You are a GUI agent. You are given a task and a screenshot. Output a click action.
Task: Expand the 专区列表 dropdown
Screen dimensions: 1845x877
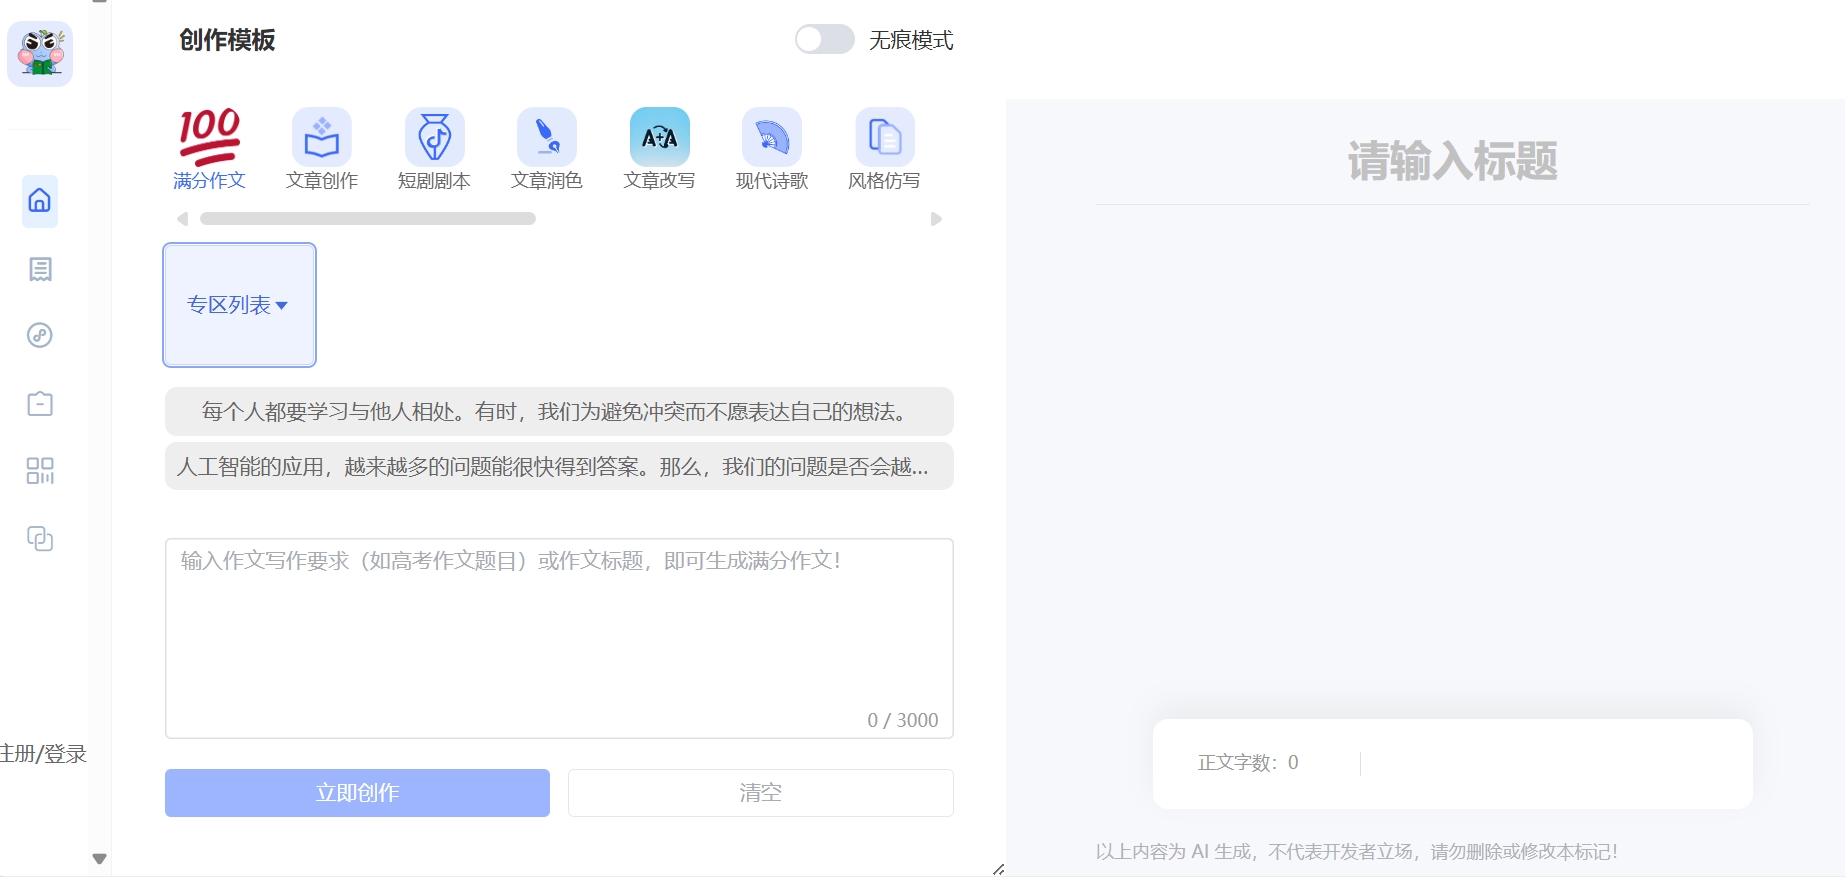[x=239, y=305]
